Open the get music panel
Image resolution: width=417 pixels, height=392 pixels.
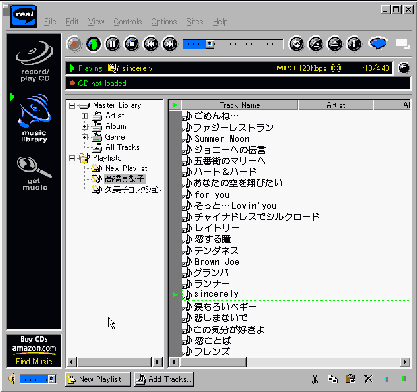click(x=34, y=173)
